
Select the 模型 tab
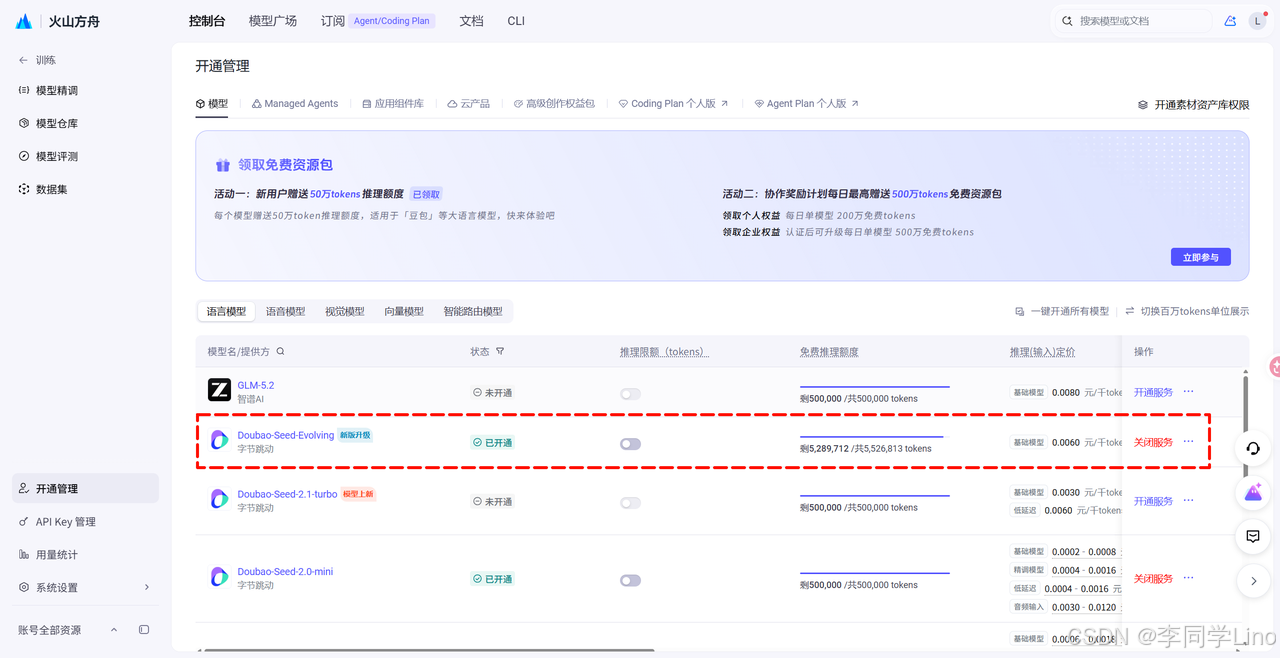(211, 104)
